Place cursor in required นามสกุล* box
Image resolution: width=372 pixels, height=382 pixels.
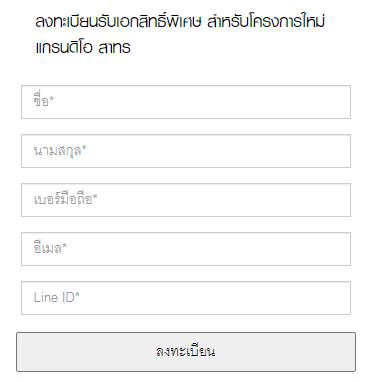tap(186, 151)
